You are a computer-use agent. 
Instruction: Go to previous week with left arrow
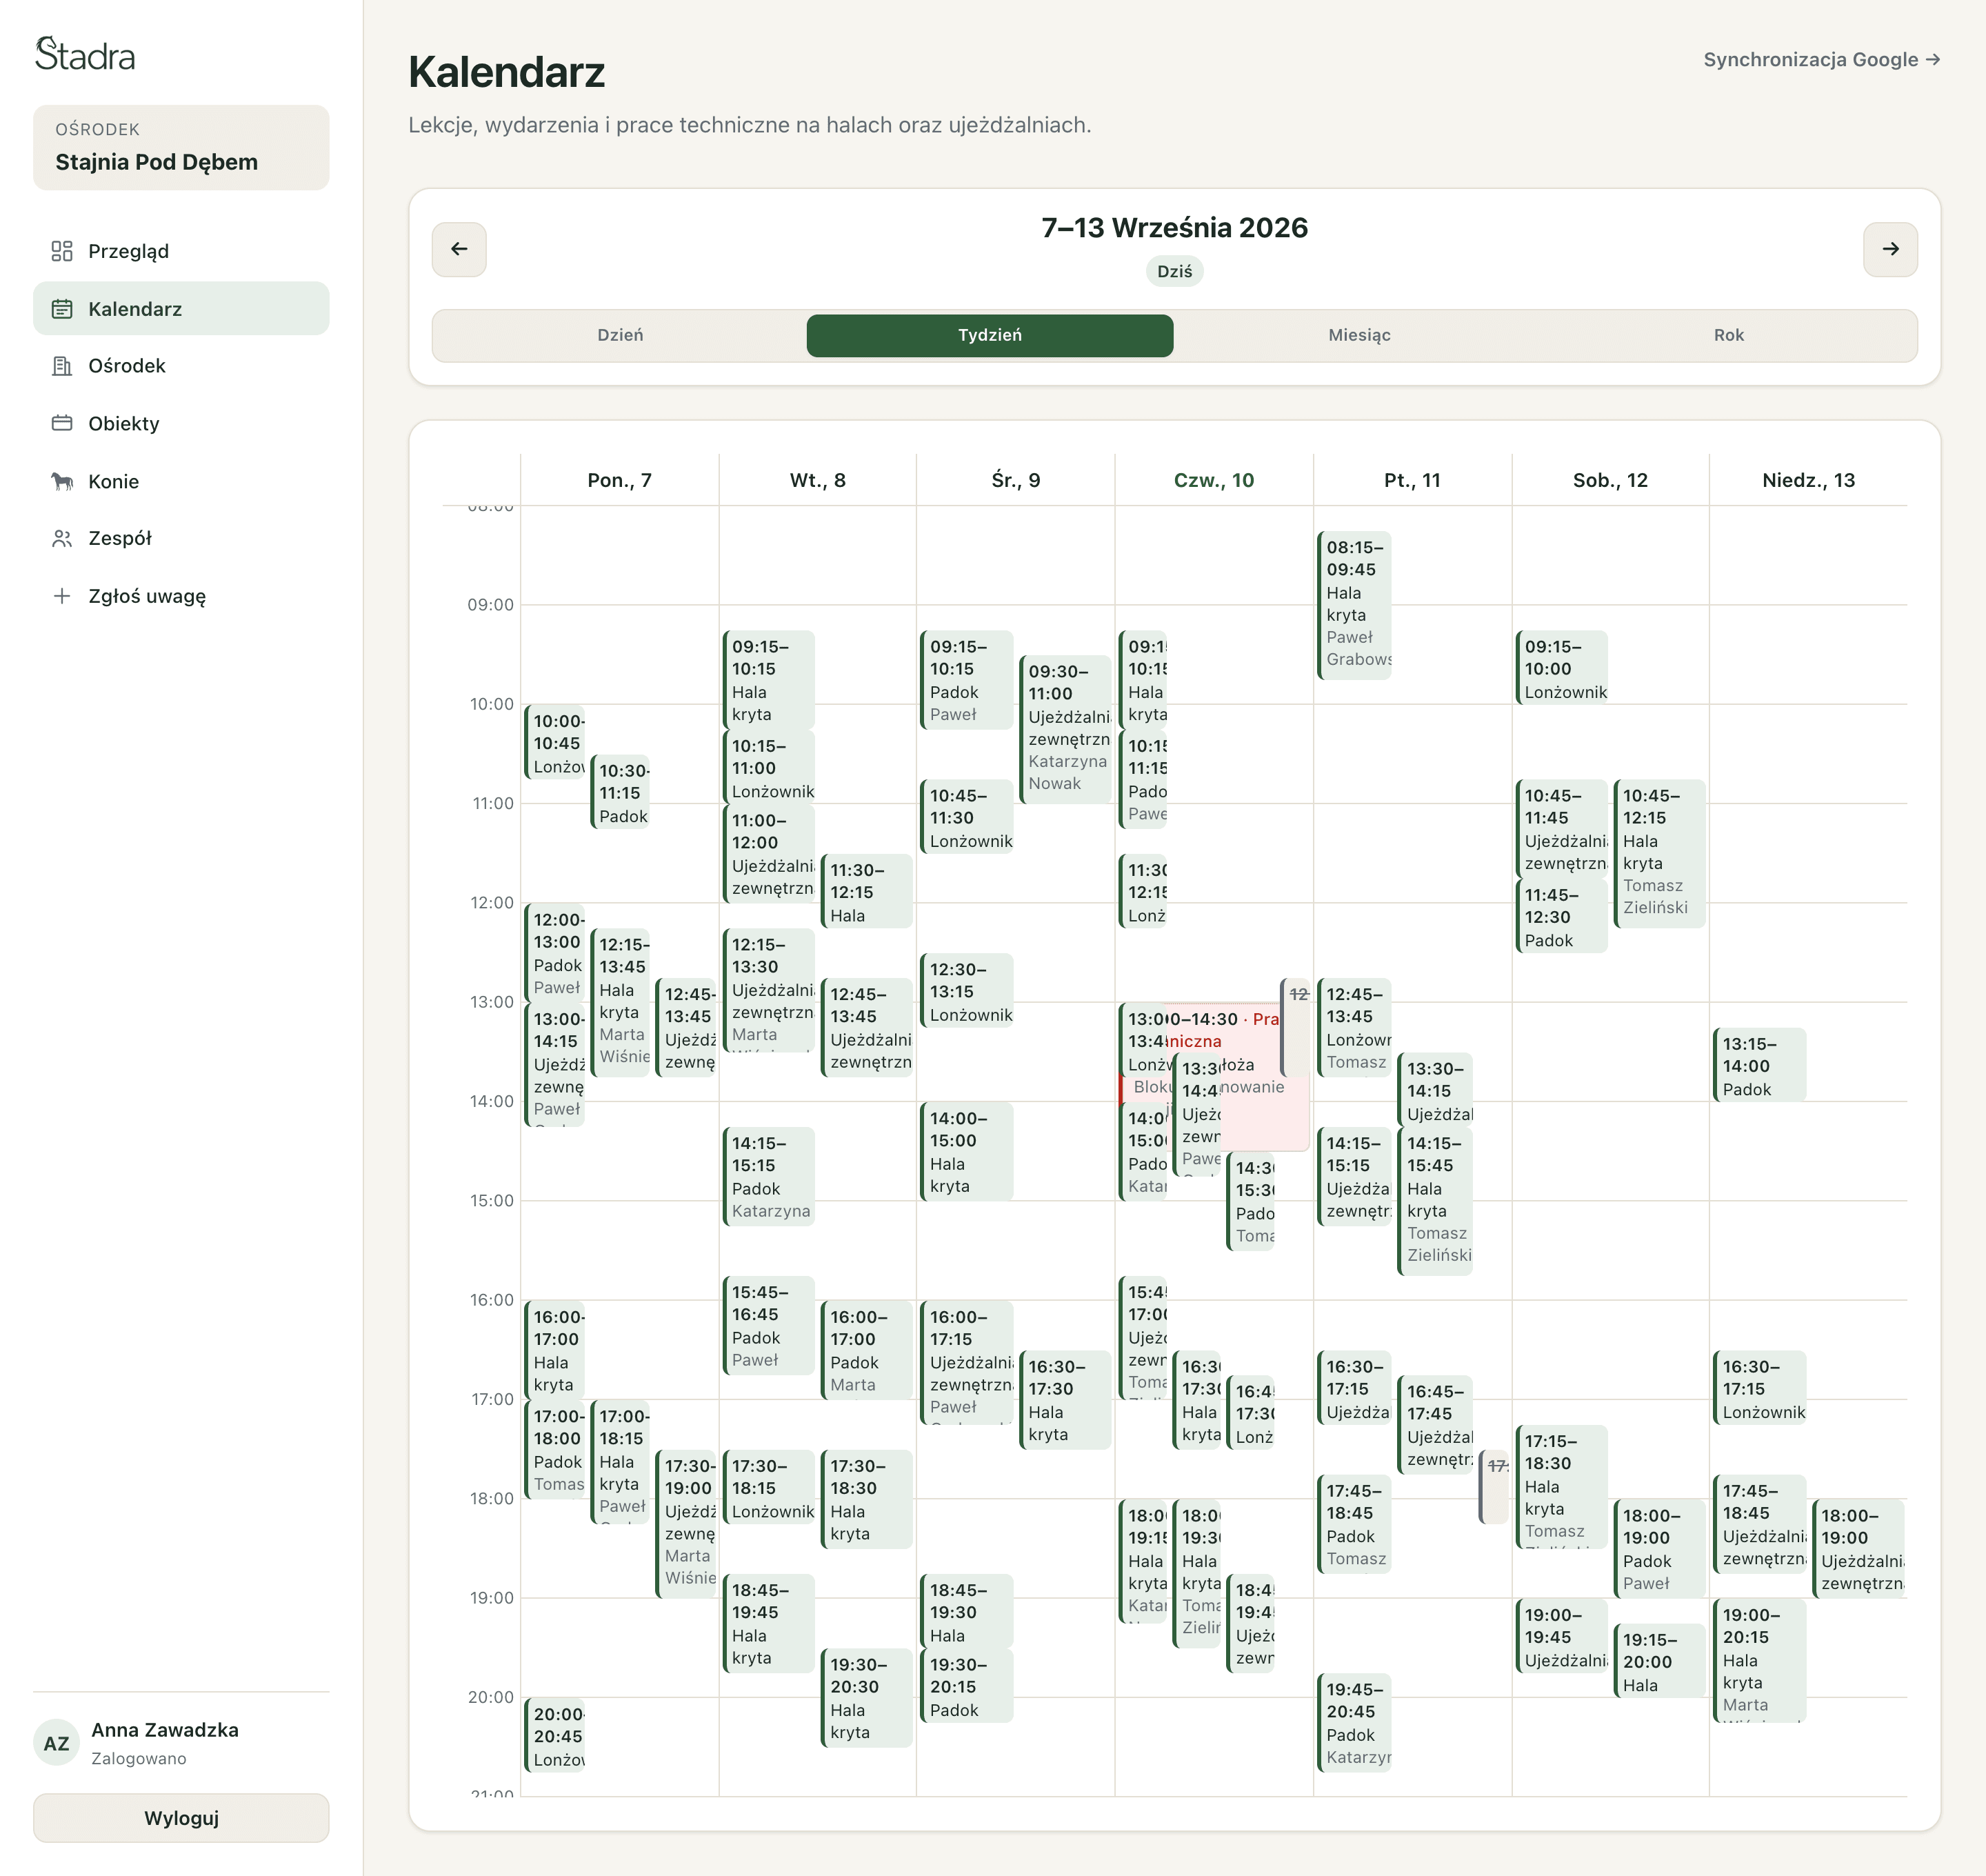tap(459, 249)
